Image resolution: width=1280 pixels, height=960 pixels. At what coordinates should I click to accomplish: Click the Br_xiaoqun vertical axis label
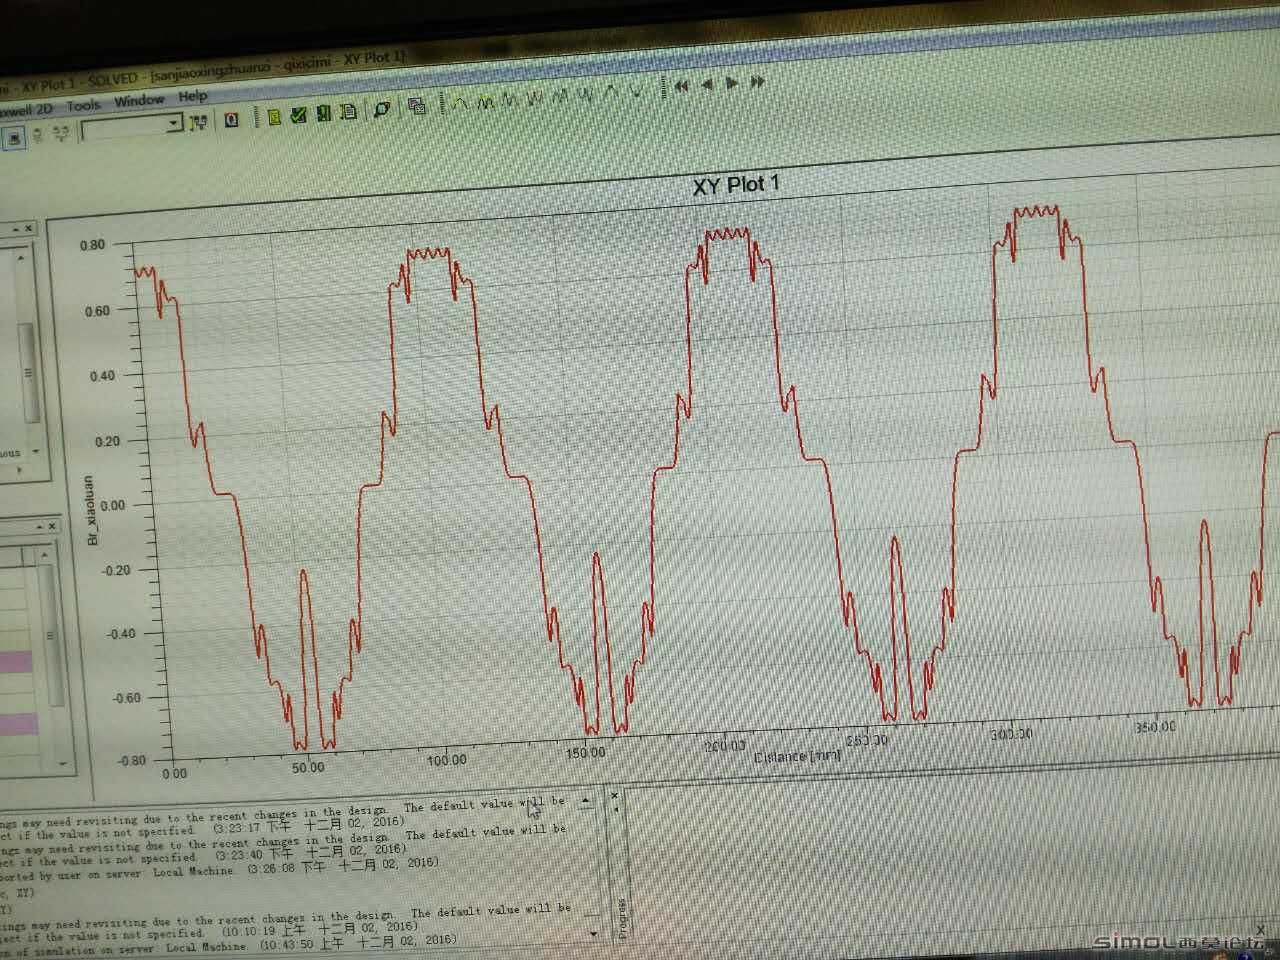92,510
